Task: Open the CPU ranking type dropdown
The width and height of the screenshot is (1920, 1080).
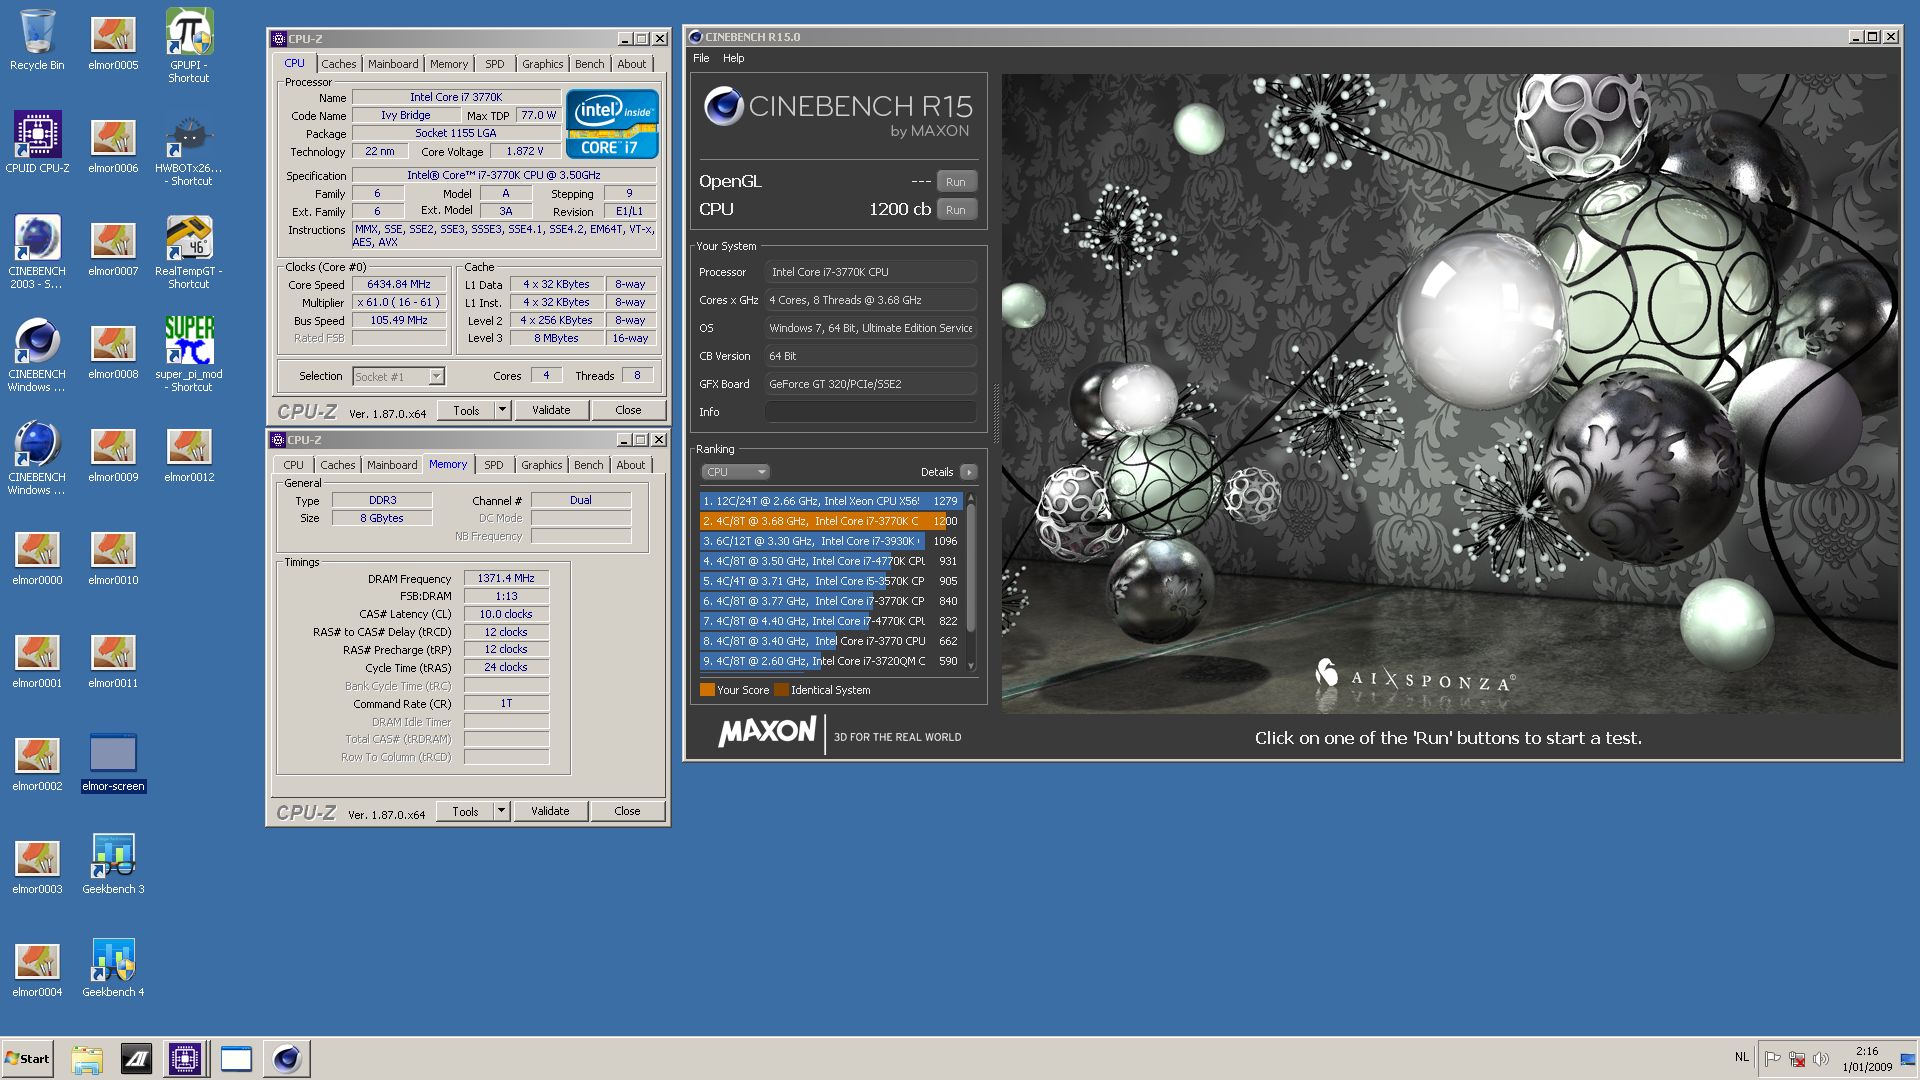Action: pyautogui.click(x=735, y=472)
